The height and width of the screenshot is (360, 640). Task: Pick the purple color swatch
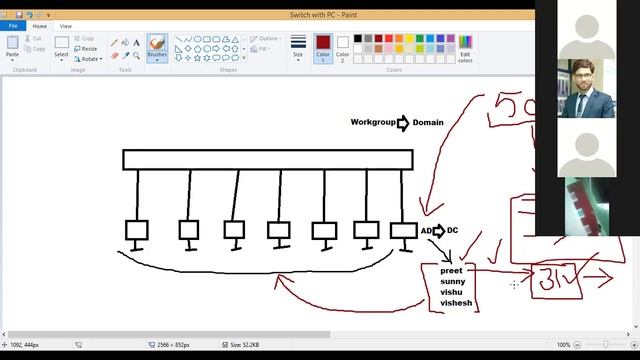pyautogui.click(x=451, y=38)
